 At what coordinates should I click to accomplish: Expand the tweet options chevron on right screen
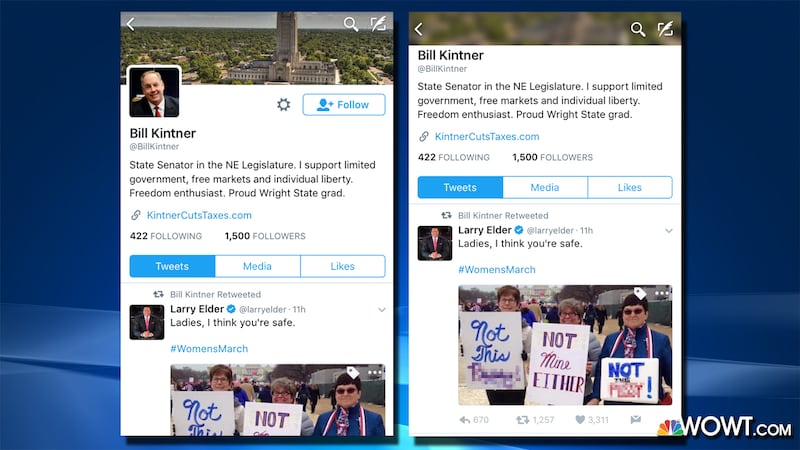669,231
